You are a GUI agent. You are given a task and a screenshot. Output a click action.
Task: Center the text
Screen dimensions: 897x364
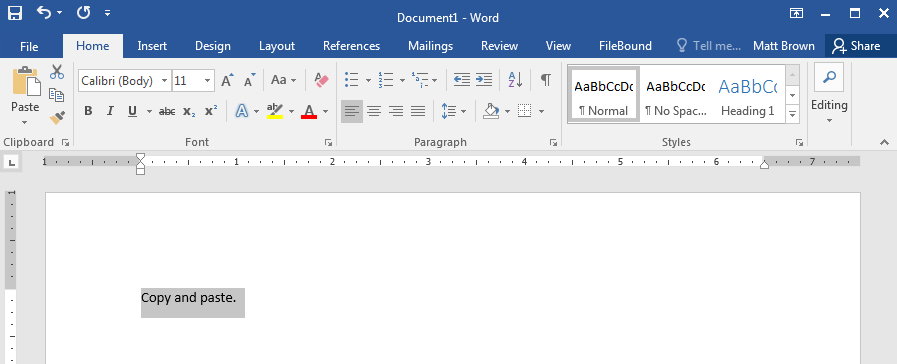coord(374,111)
